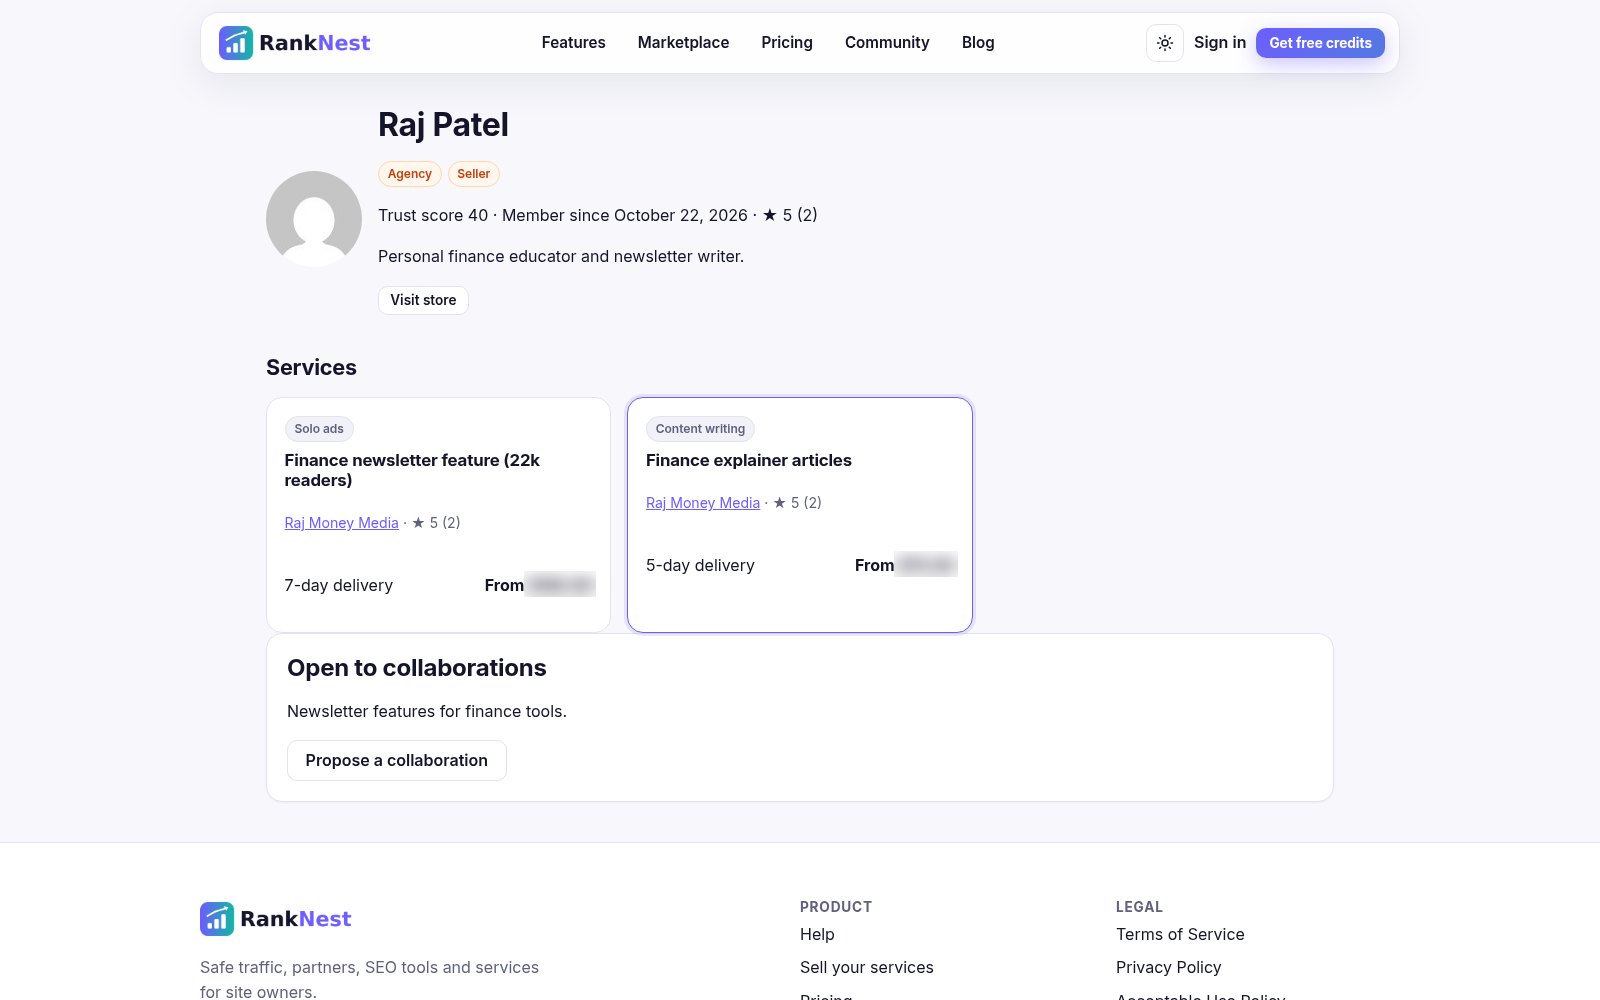This screenshot has width=1600, height=1000.
Task: Open the Marketplace menu item
Action: click(683, 43)
